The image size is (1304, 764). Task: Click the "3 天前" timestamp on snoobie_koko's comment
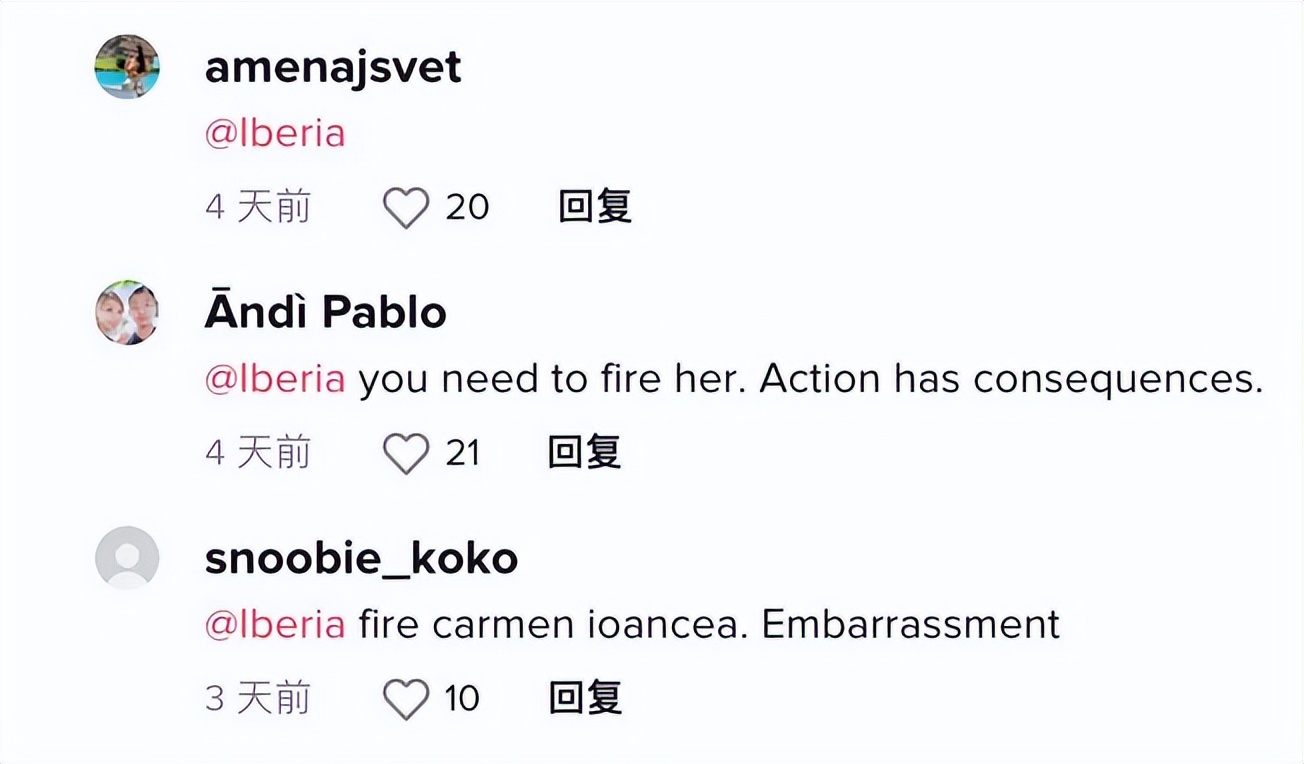[258, 699]
